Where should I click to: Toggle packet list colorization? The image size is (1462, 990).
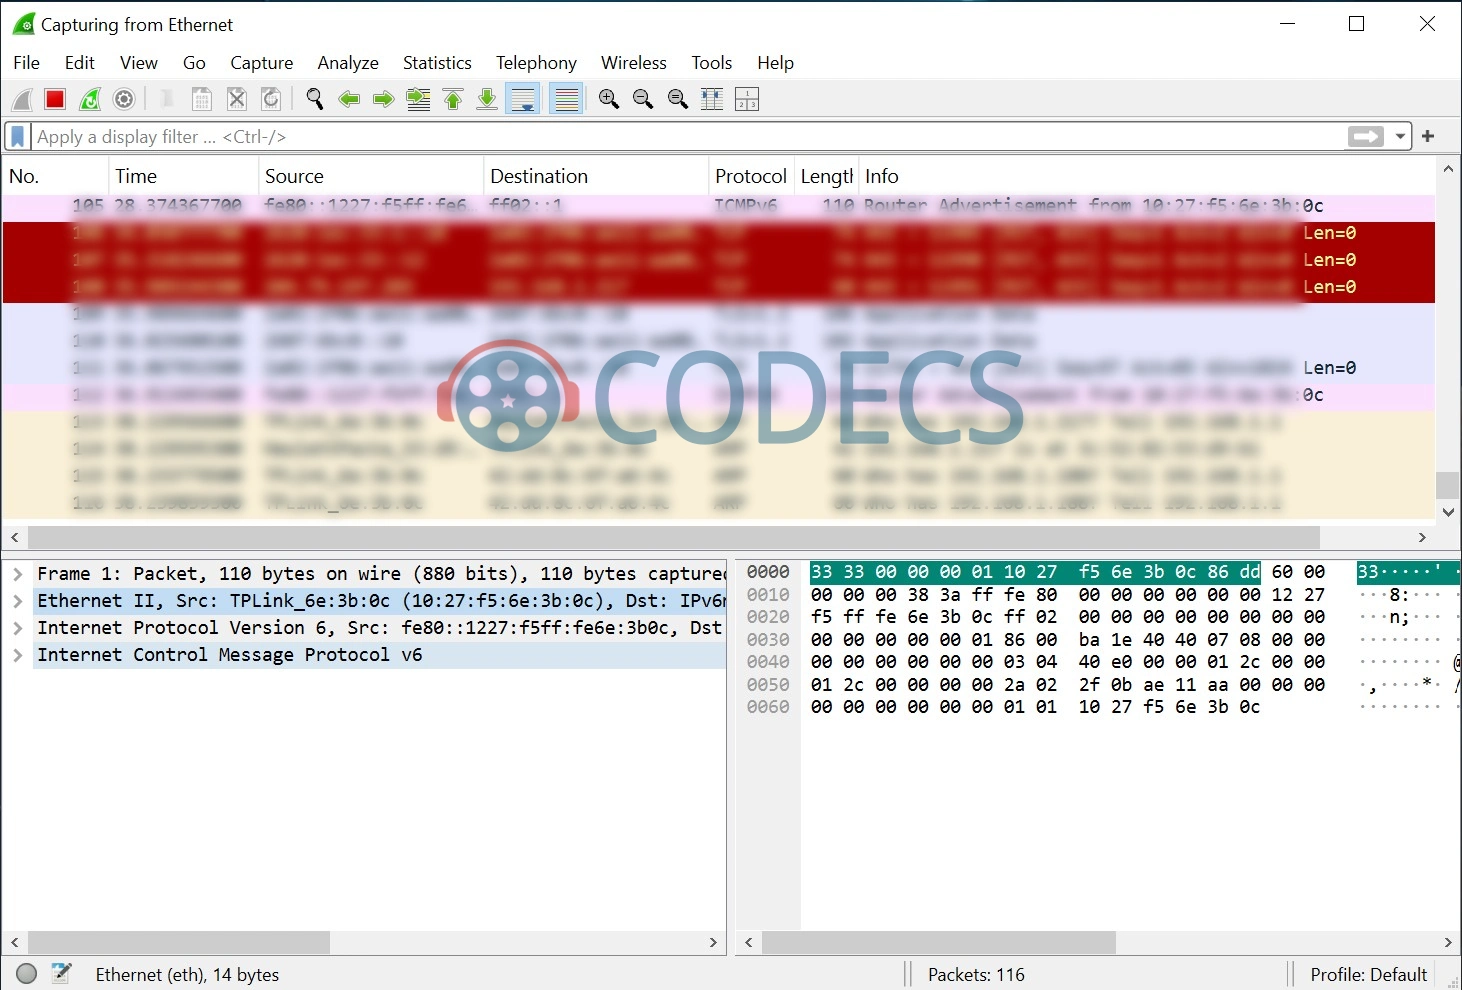coord(566,99)
